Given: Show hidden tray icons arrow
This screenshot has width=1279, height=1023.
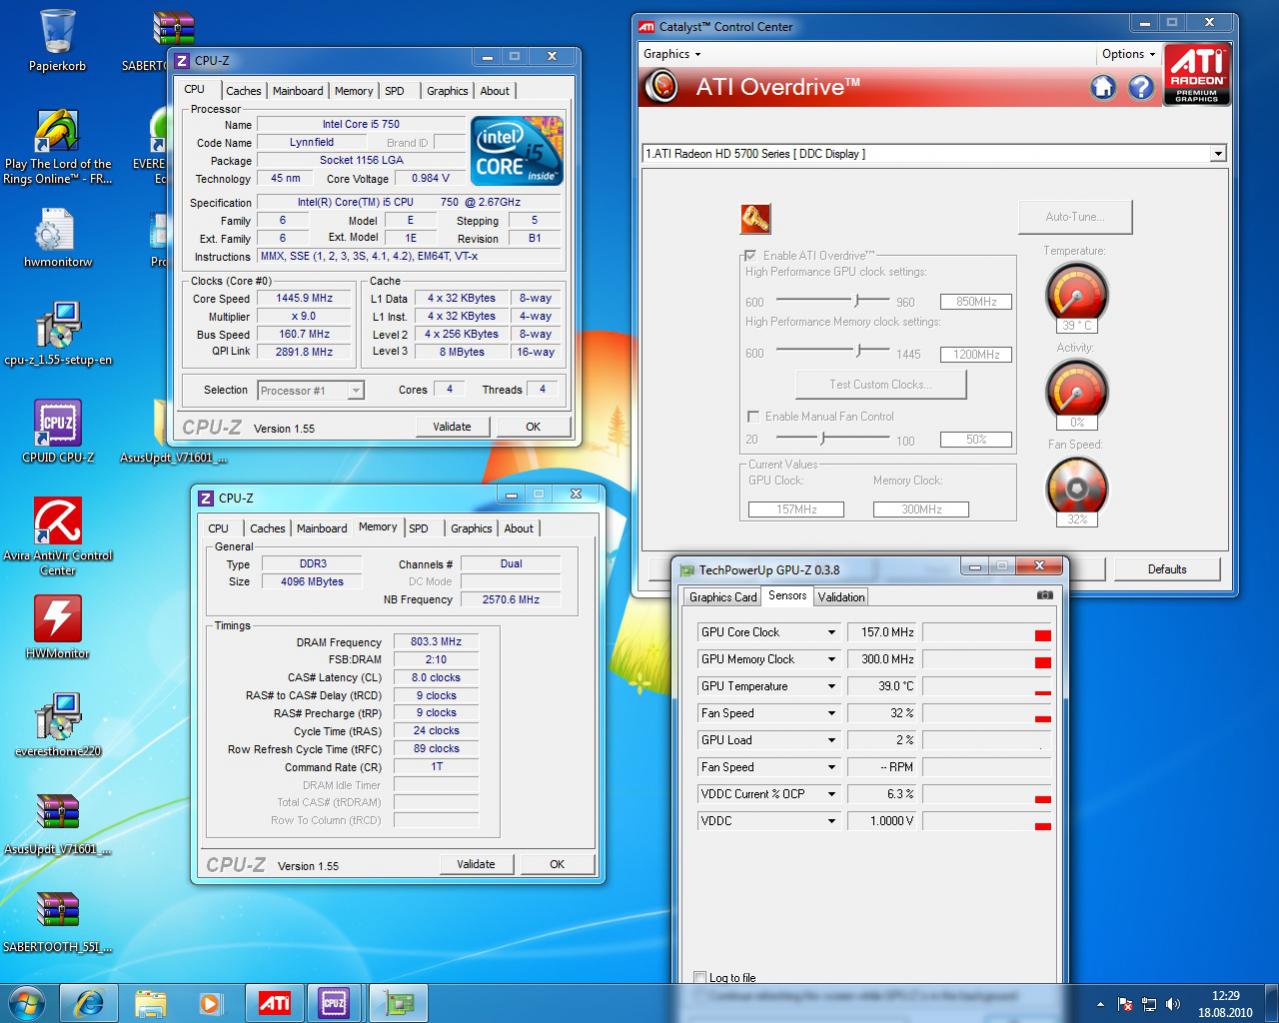Looking at the screenshot, I should pos(1100,1004).
